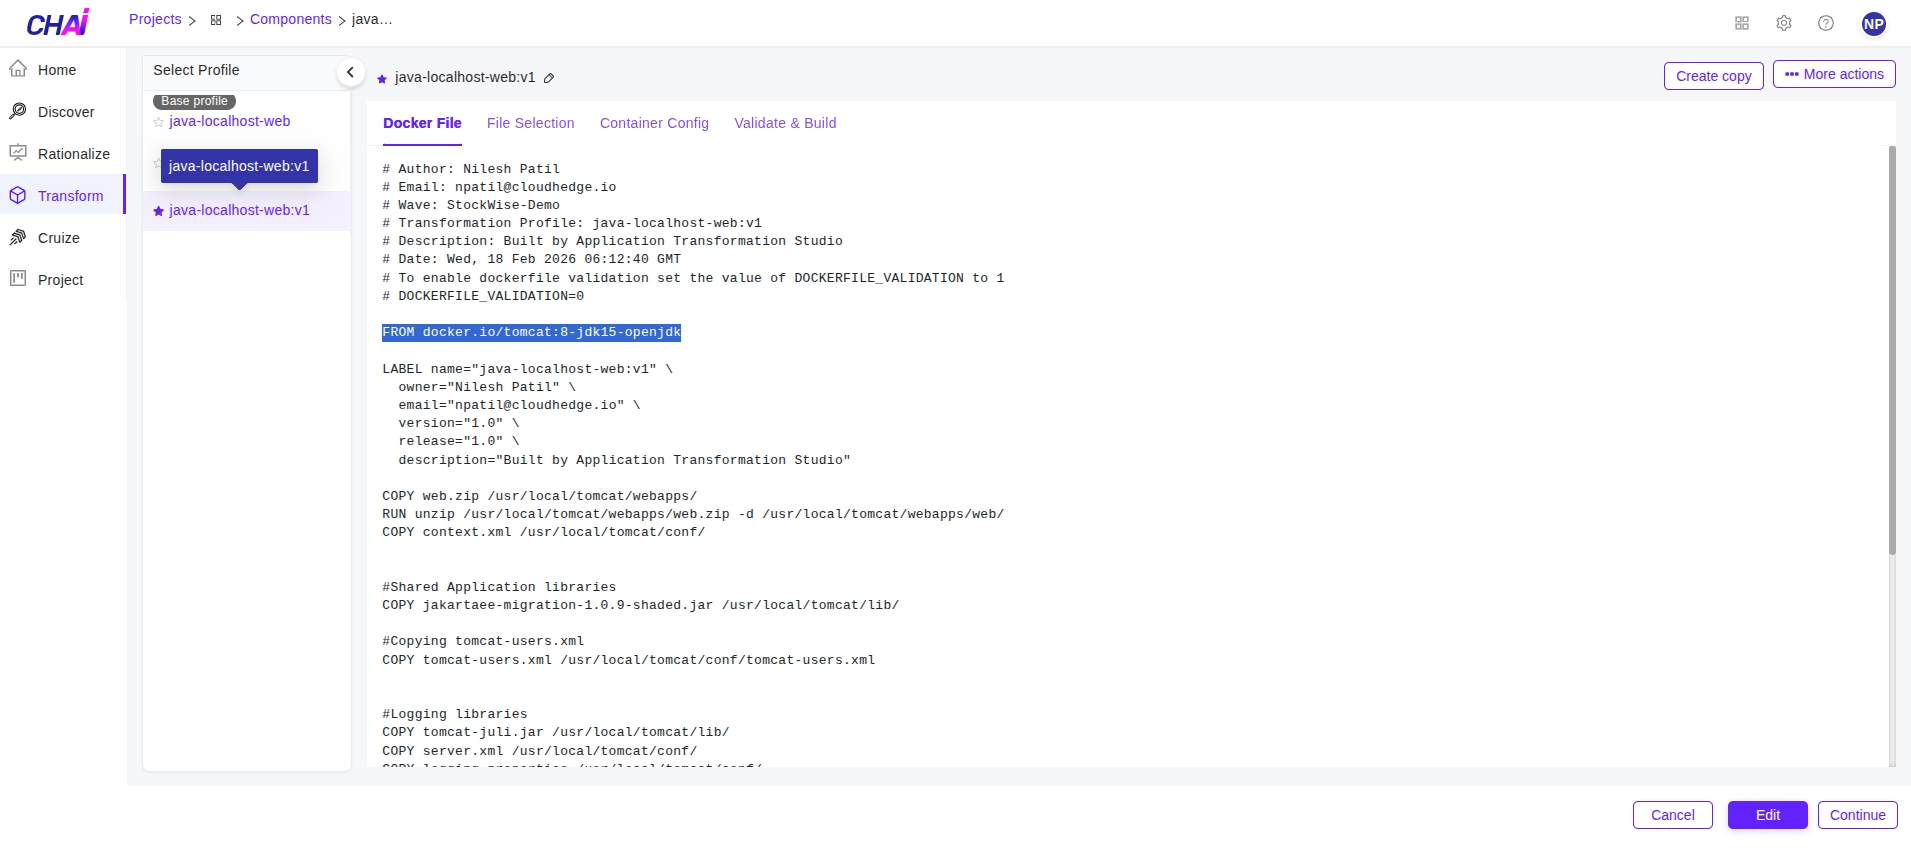Click the 'Base profile' badge
The height and width of the screenshot is (848, 1911).
click(x=194, y=101)
